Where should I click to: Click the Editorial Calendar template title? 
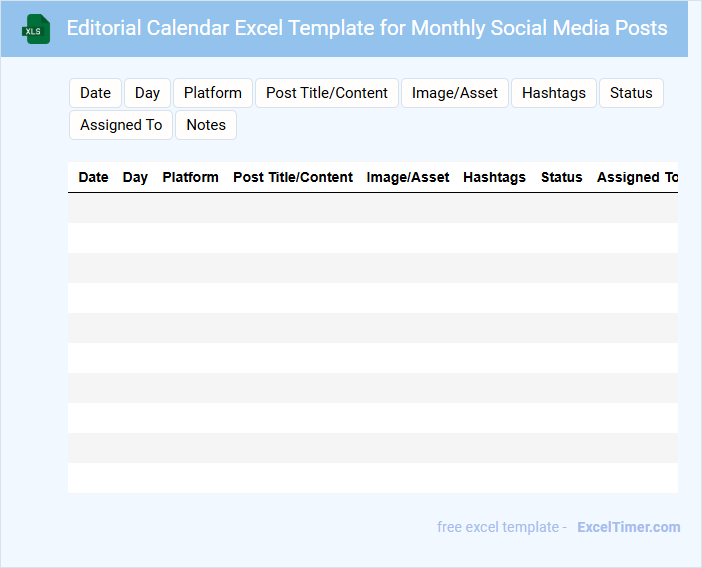click(366, 28)
